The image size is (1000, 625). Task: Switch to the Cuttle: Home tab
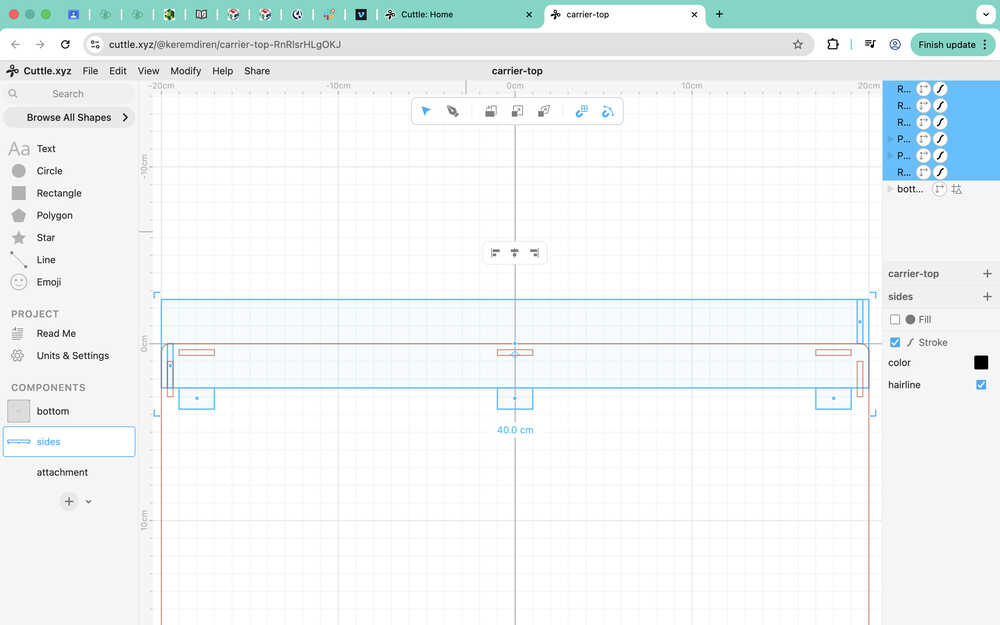(459, 14)
